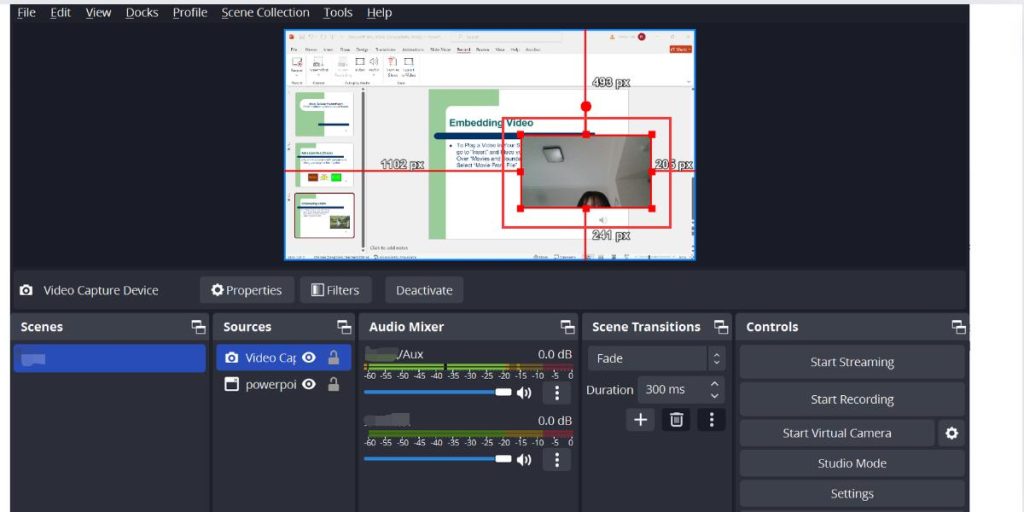Viewport: 1024px width, 512px height.
Task: Click the Audio Mixer panel title
Action: pos(406,327)
